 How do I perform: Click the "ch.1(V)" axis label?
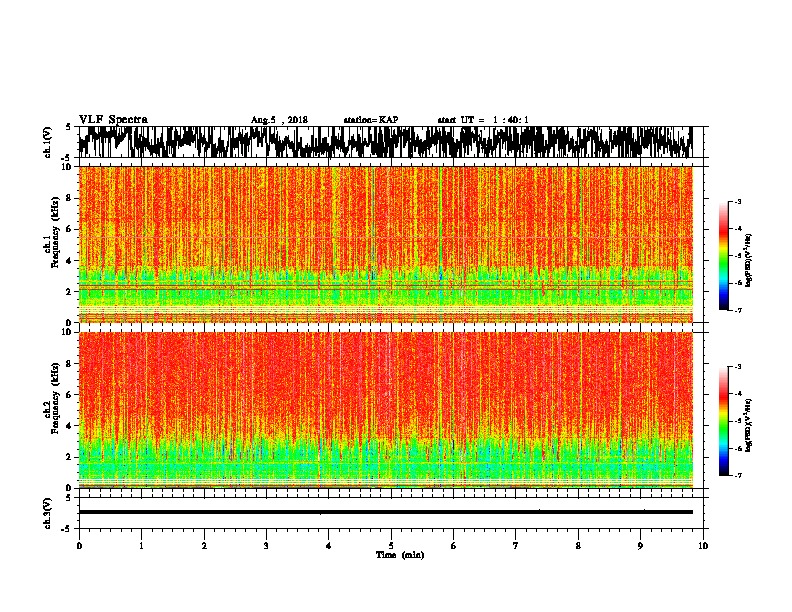[x=48, y=142]
